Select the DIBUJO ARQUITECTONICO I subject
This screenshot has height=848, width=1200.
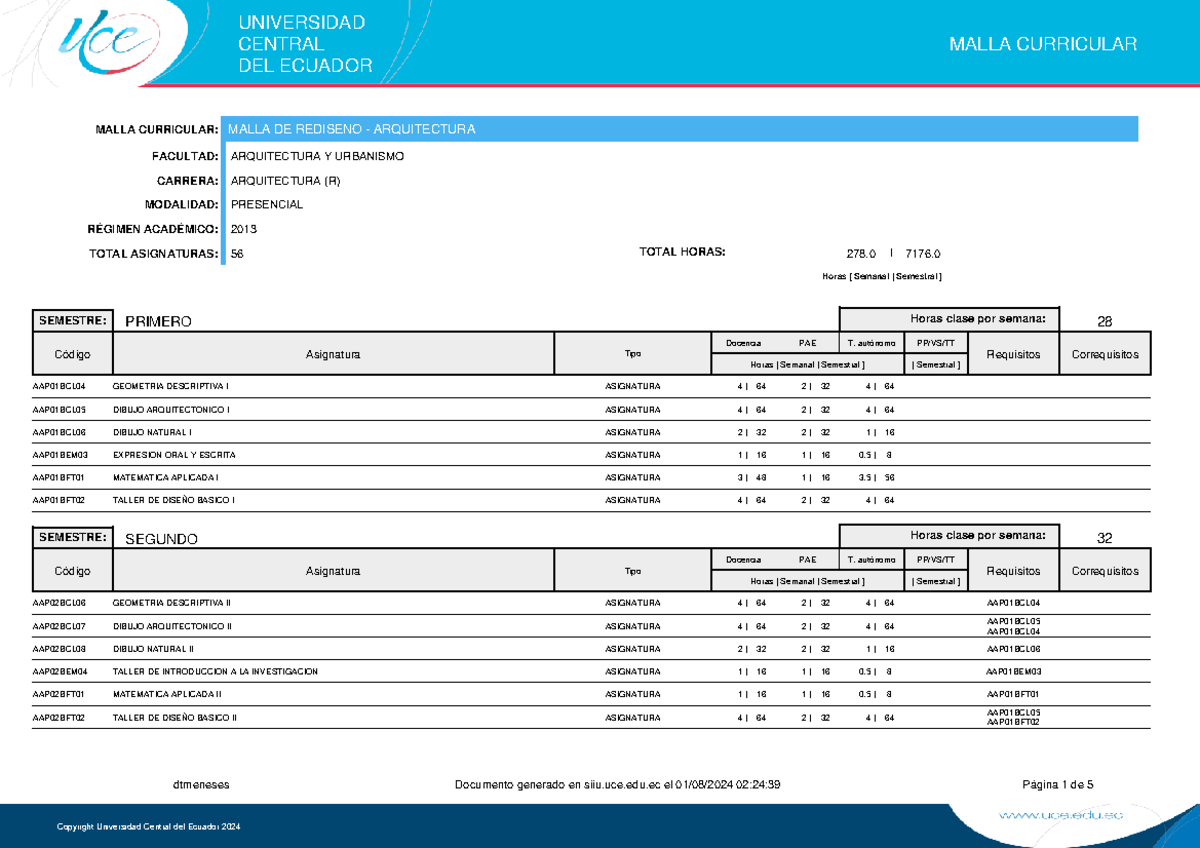coord(171,409)
